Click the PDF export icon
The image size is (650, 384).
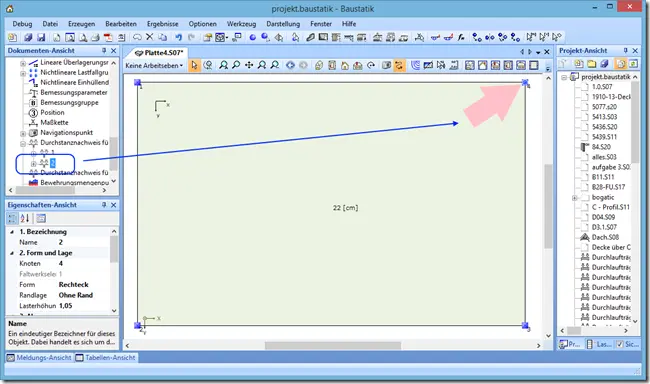click(108, 38)
